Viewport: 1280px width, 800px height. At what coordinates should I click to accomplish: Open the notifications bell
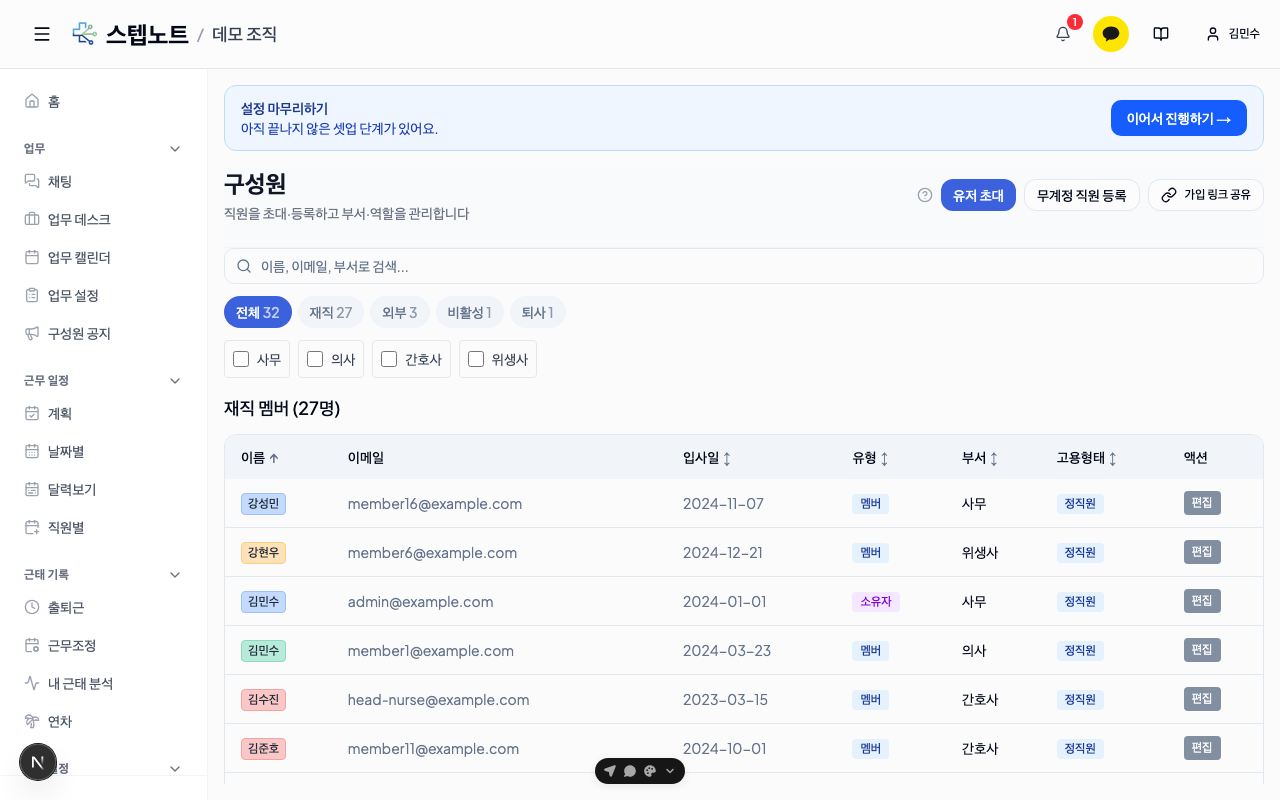coord(1063,34)
